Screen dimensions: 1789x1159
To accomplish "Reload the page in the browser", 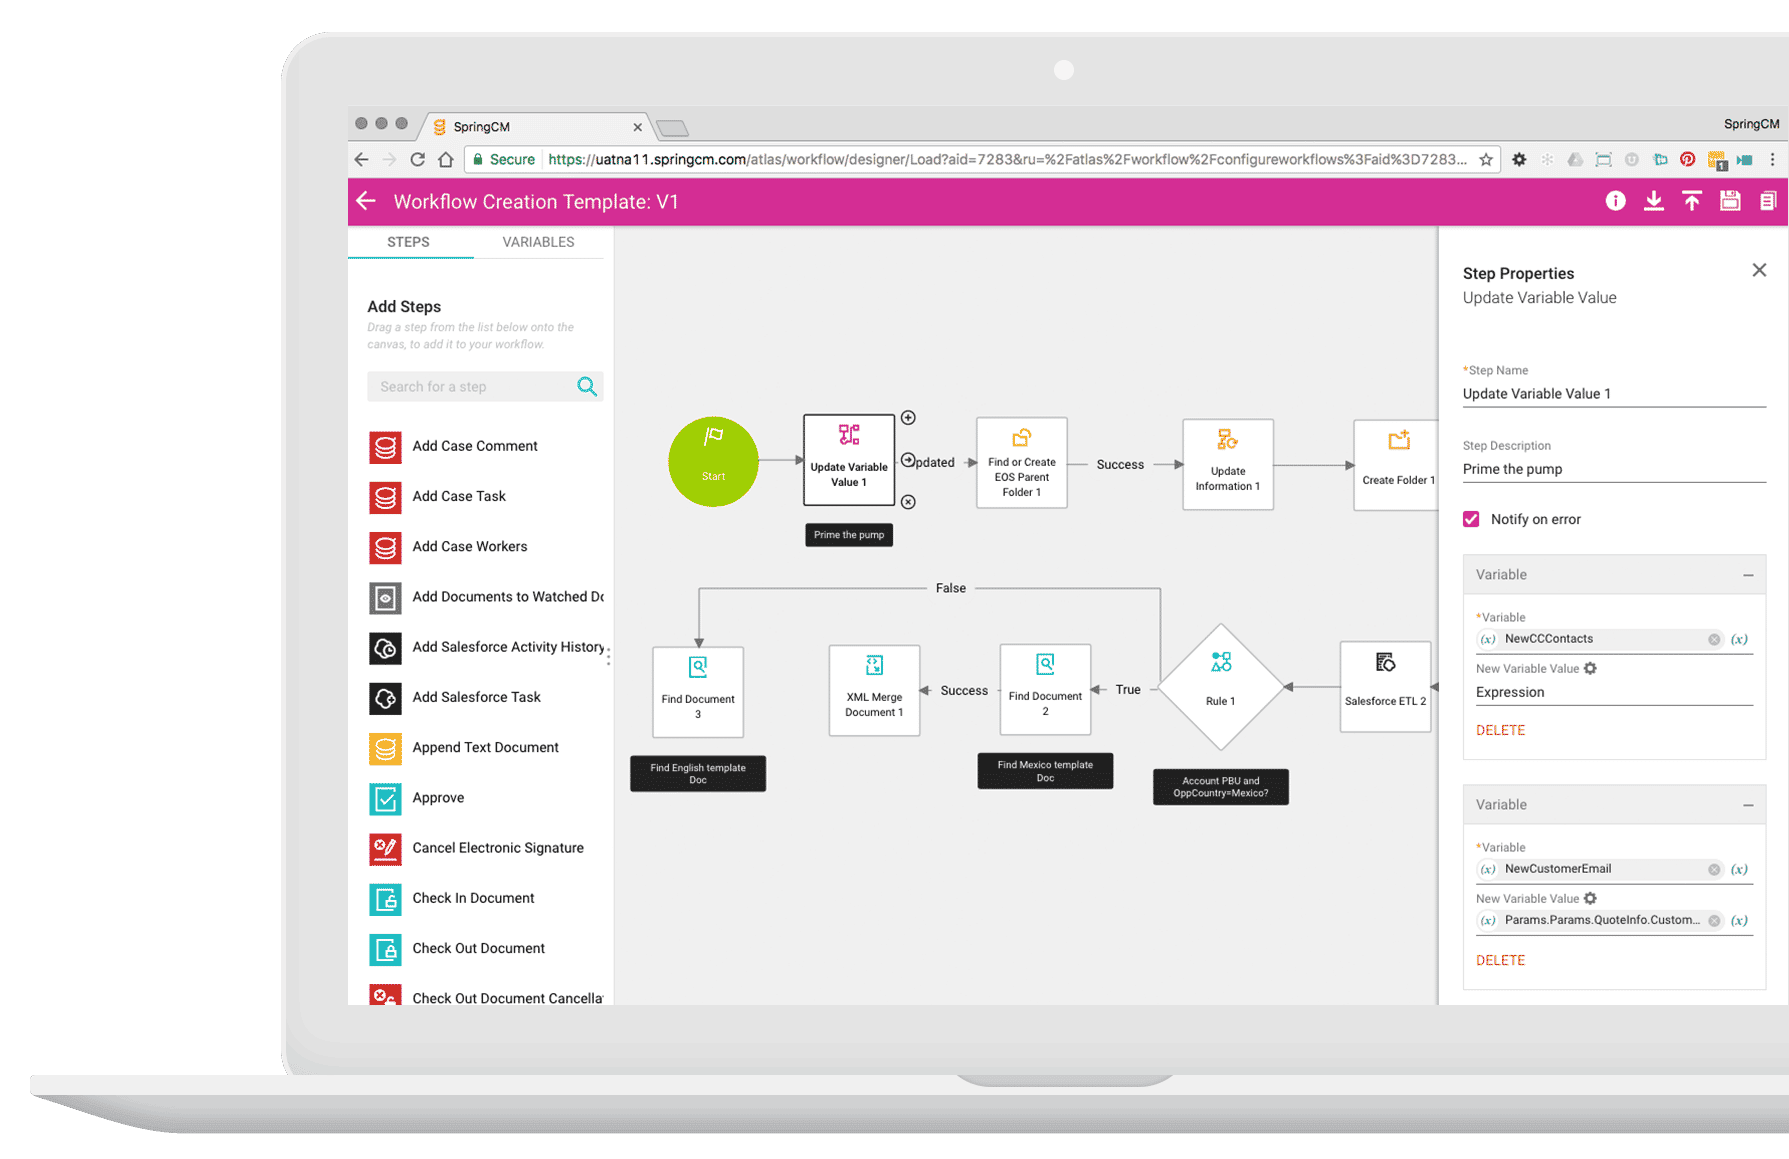I will click(417, 159).
